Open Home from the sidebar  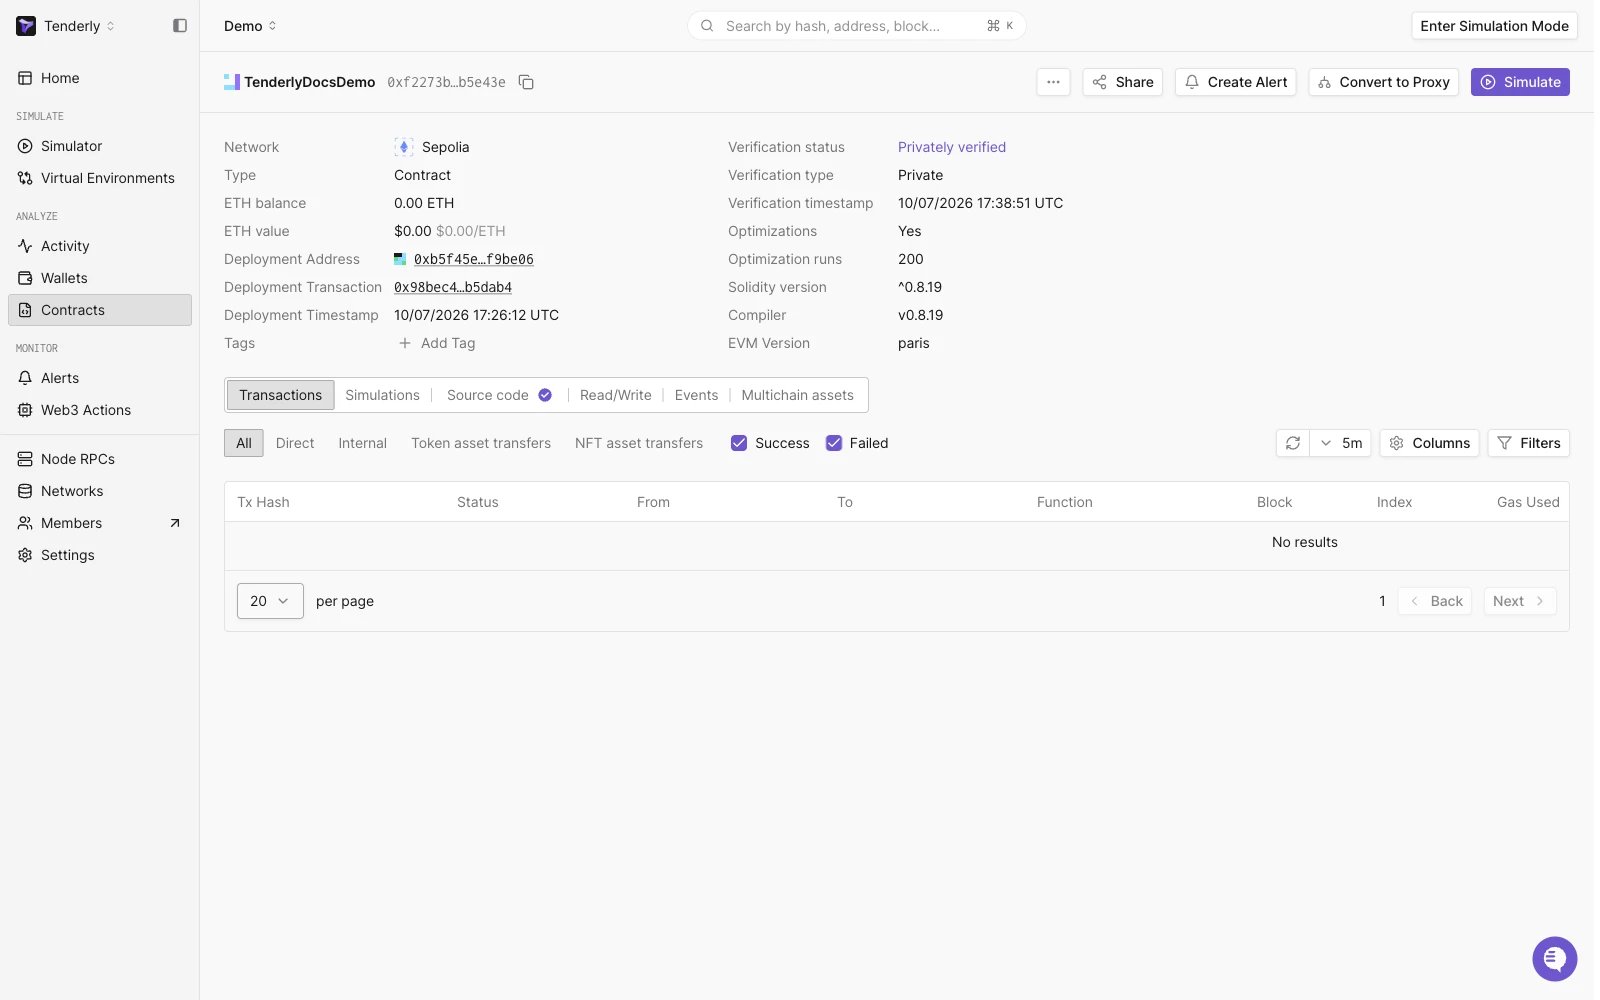tap(100, 78)
